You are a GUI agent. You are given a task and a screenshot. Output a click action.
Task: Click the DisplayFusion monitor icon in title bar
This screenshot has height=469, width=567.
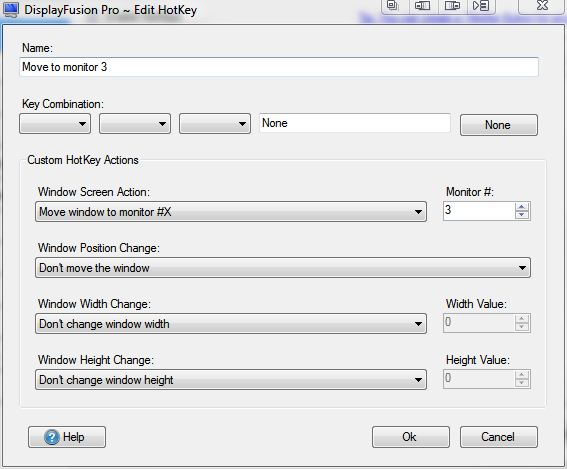(10, 9)
